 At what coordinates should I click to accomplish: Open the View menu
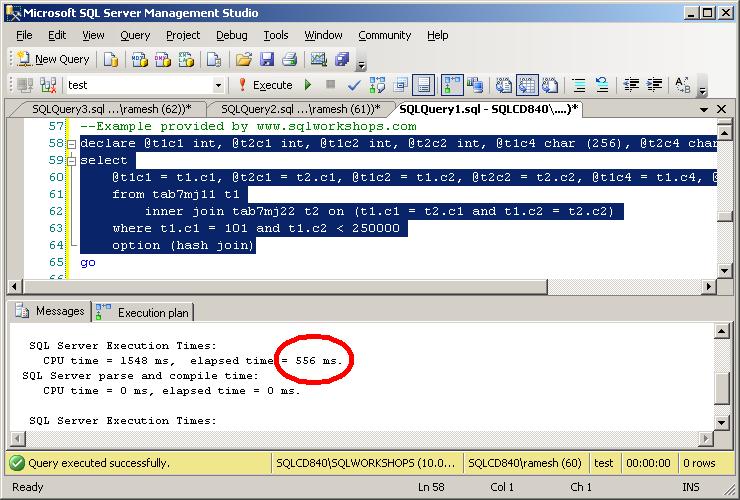pyautogui.click(x=93, y=35)
